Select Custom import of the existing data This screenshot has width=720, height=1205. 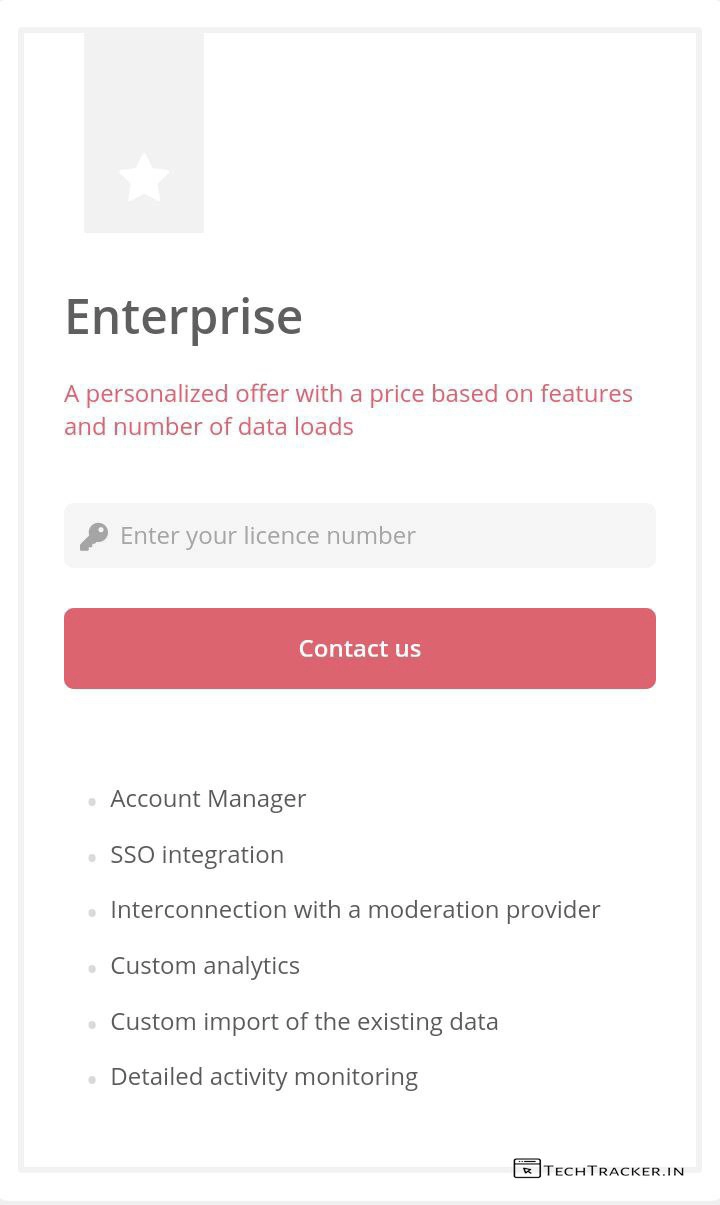(304, 1022)
